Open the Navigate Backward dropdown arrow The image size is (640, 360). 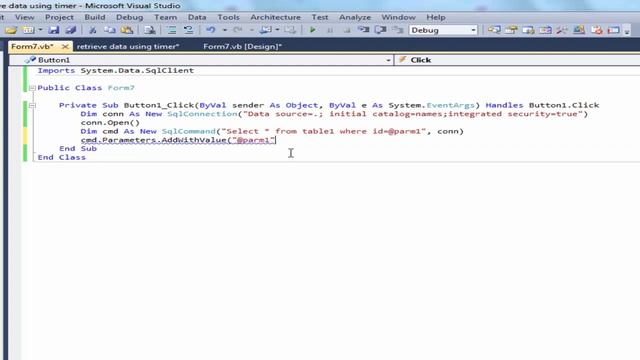tap(277, 30)
